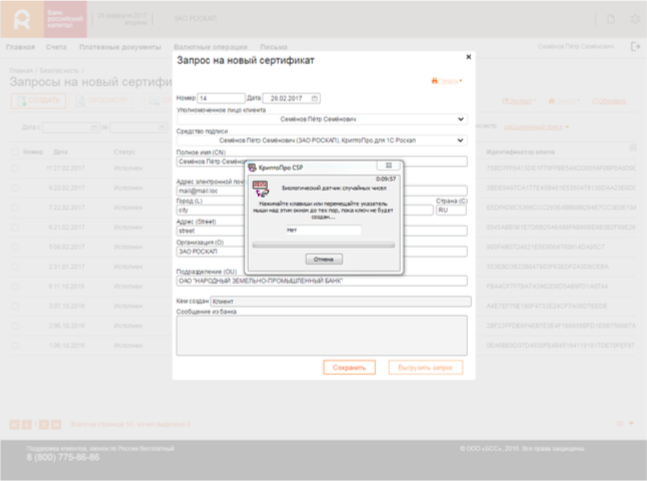Click the КриптоПро CSP title bar icon
Viewport: 647px width, 481px height.
pyautogui.click(x=252, y=167)
